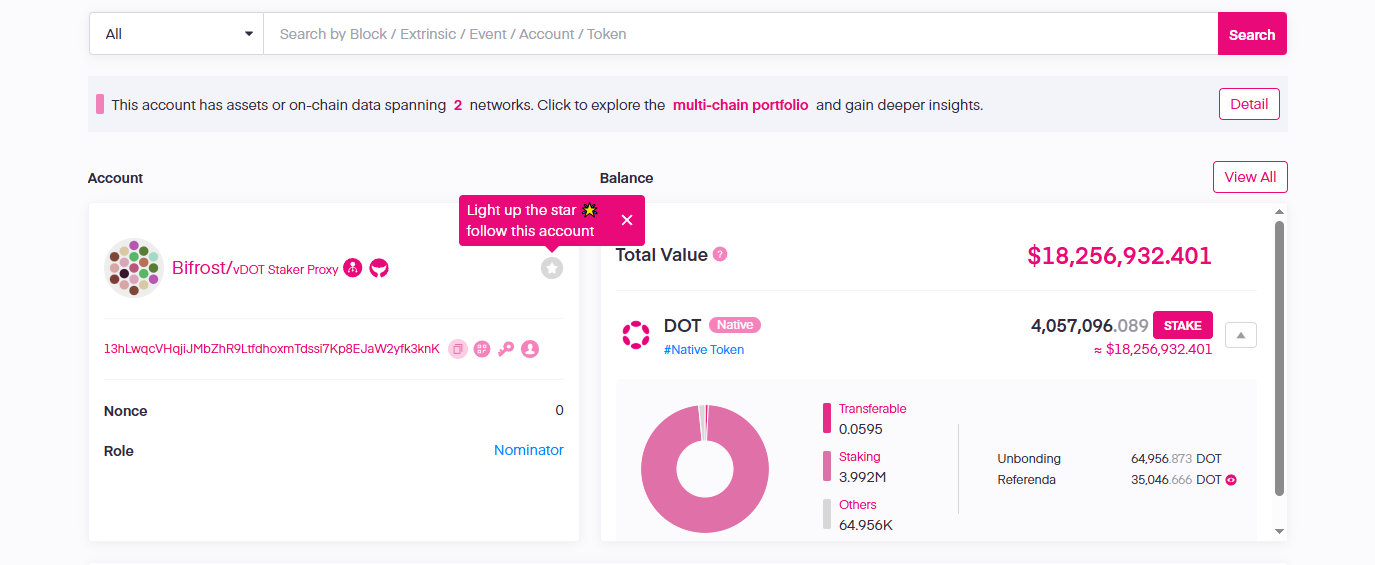Copy the account address
This screenshot has height=565, width=1375.
457,349
